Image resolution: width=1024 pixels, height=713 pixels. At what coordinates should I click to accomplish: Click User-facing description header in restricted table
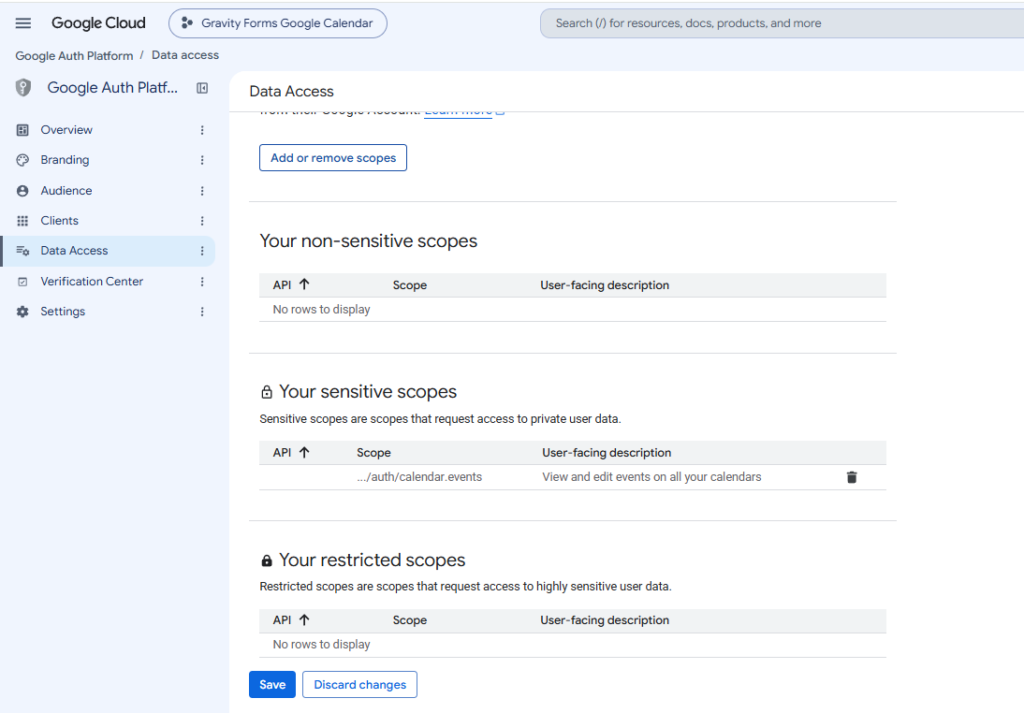click(x=605, y=620)
